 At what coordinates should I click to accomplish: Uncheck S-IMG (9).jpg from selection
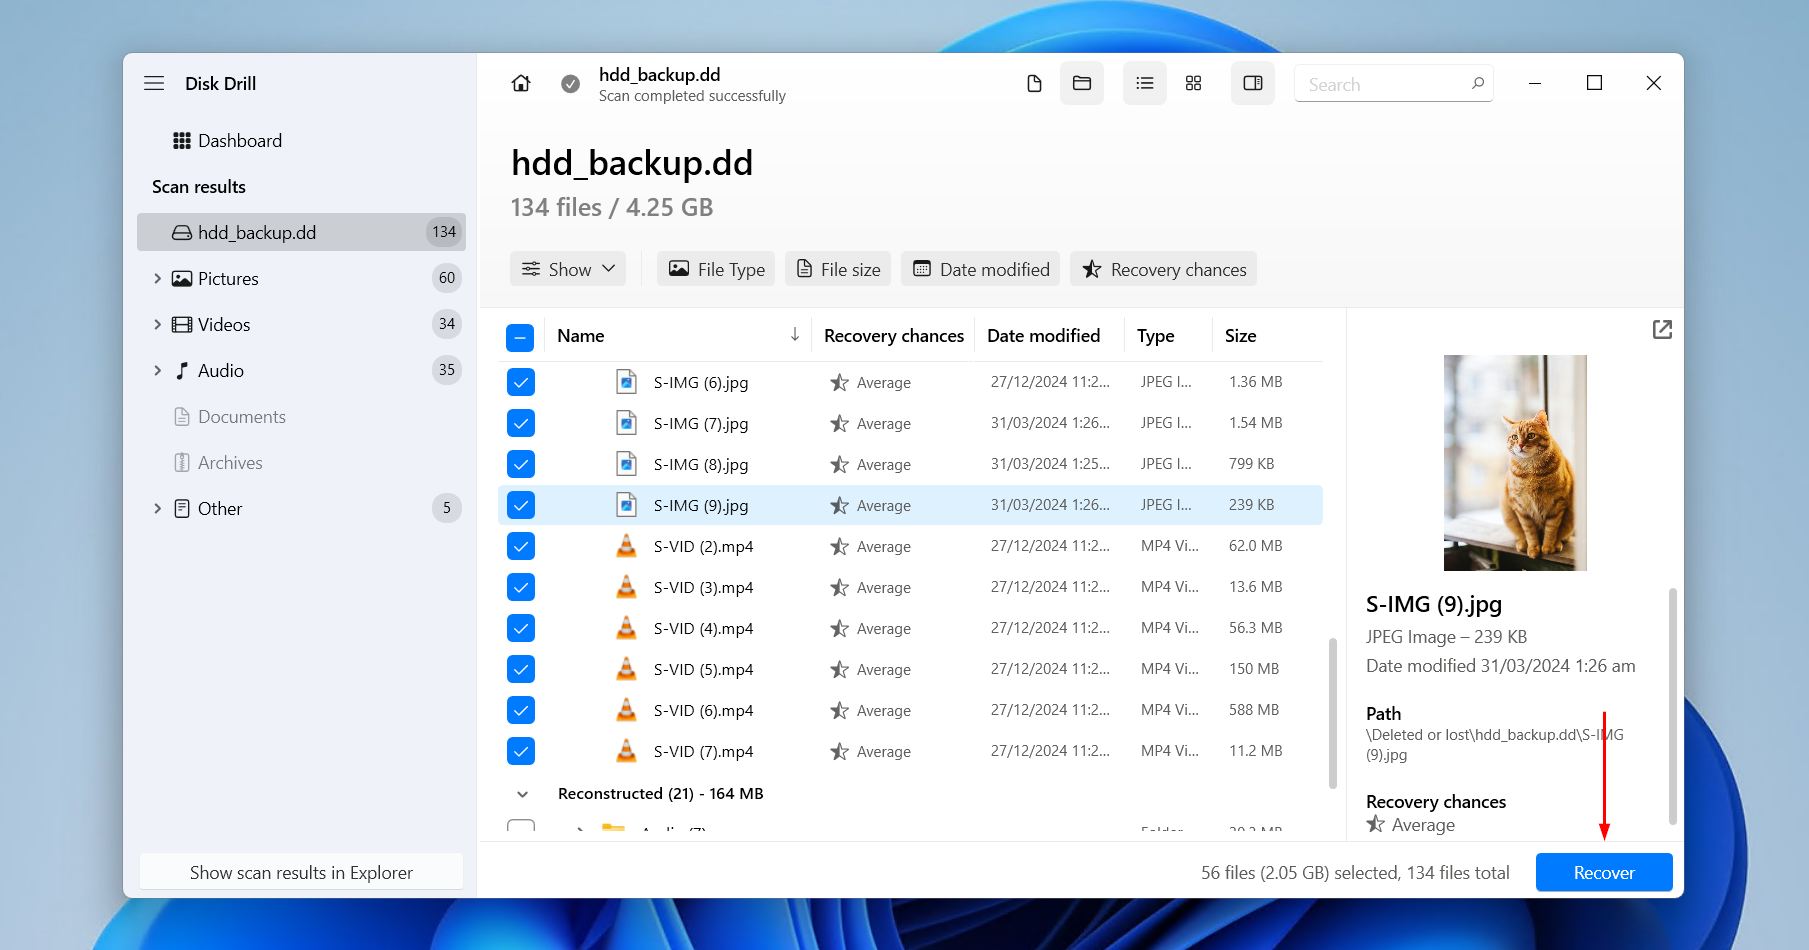tap(520, 505)
